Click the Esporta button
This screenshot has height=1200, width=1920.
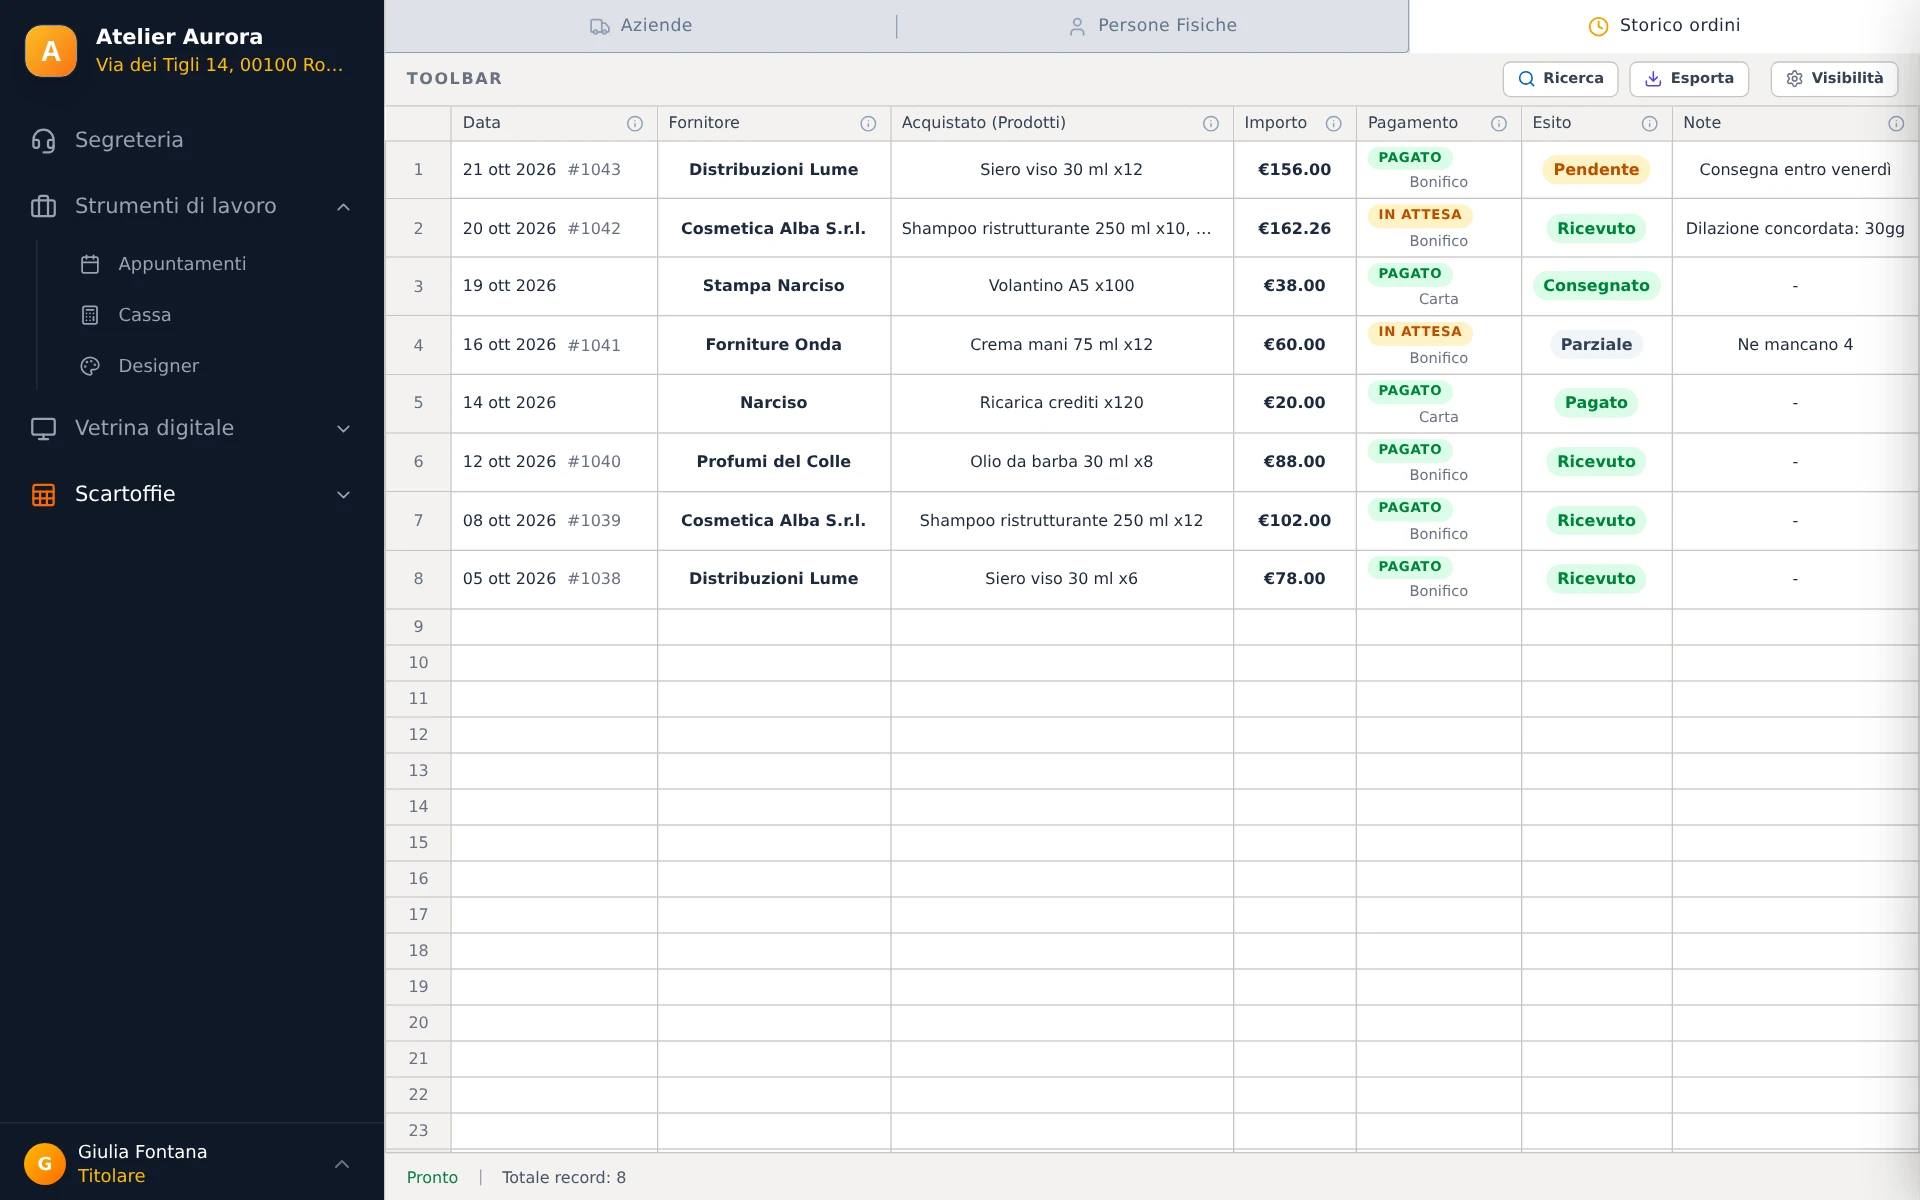click(x=1689, y=79)
